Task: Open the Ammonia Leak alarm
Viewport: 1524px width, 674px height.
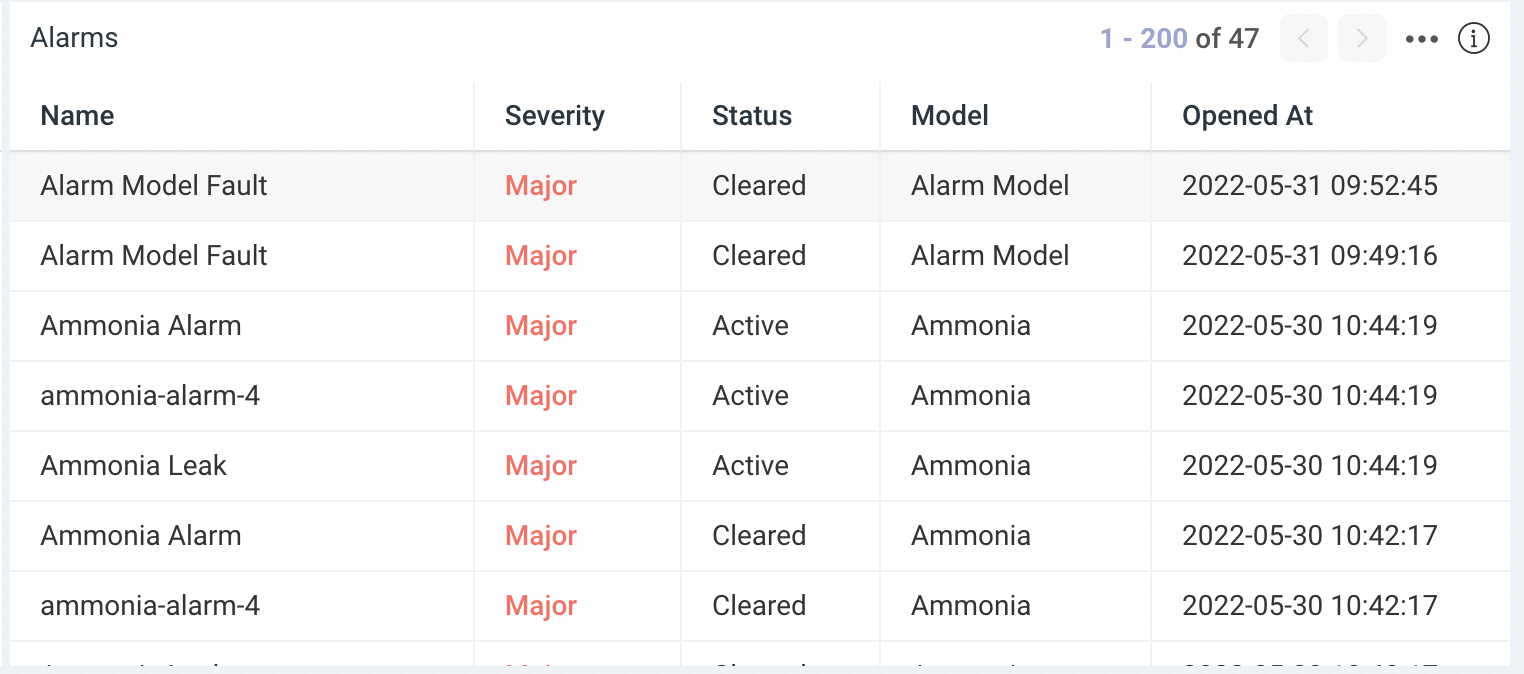Action: [x=760, y=466]
